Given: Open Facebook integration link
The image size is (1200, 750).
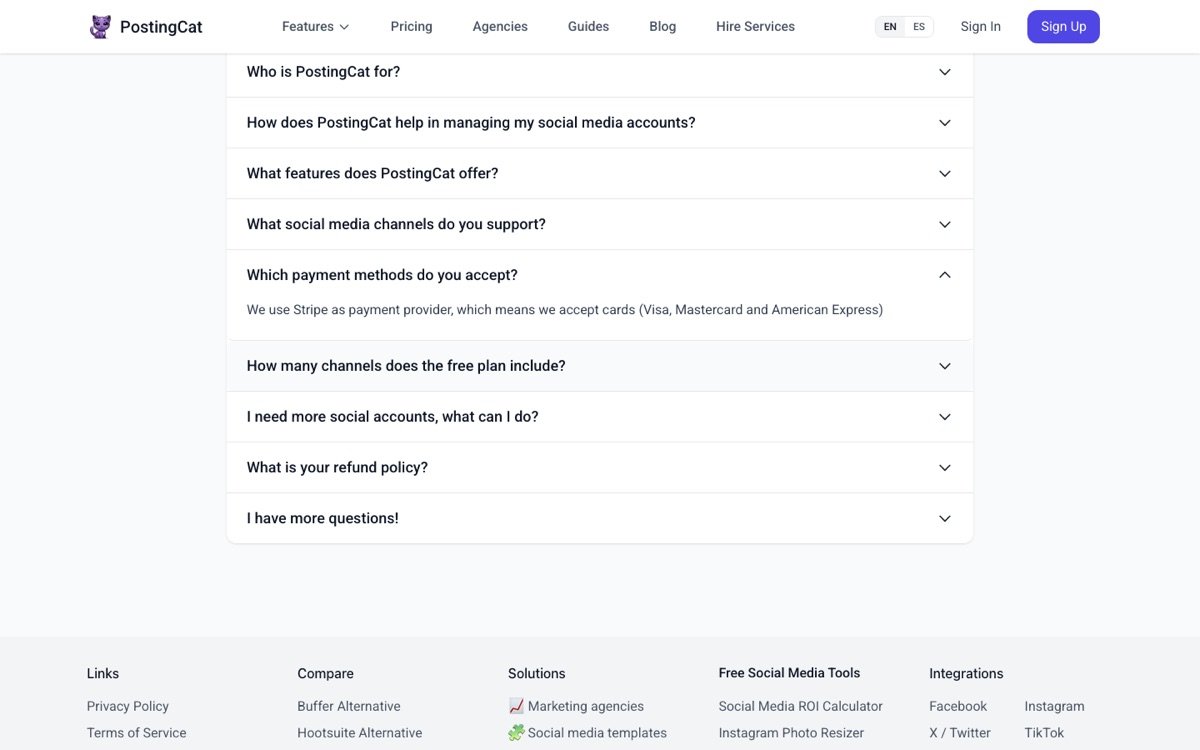Looking at the screenshot, I should tap(958, 706).
